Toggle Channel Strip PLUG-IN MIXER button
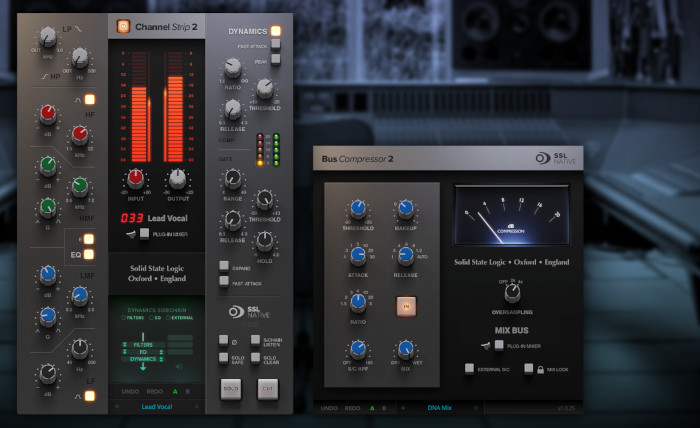Viewport: 700px width, 428px height. [x=144, y=233]
